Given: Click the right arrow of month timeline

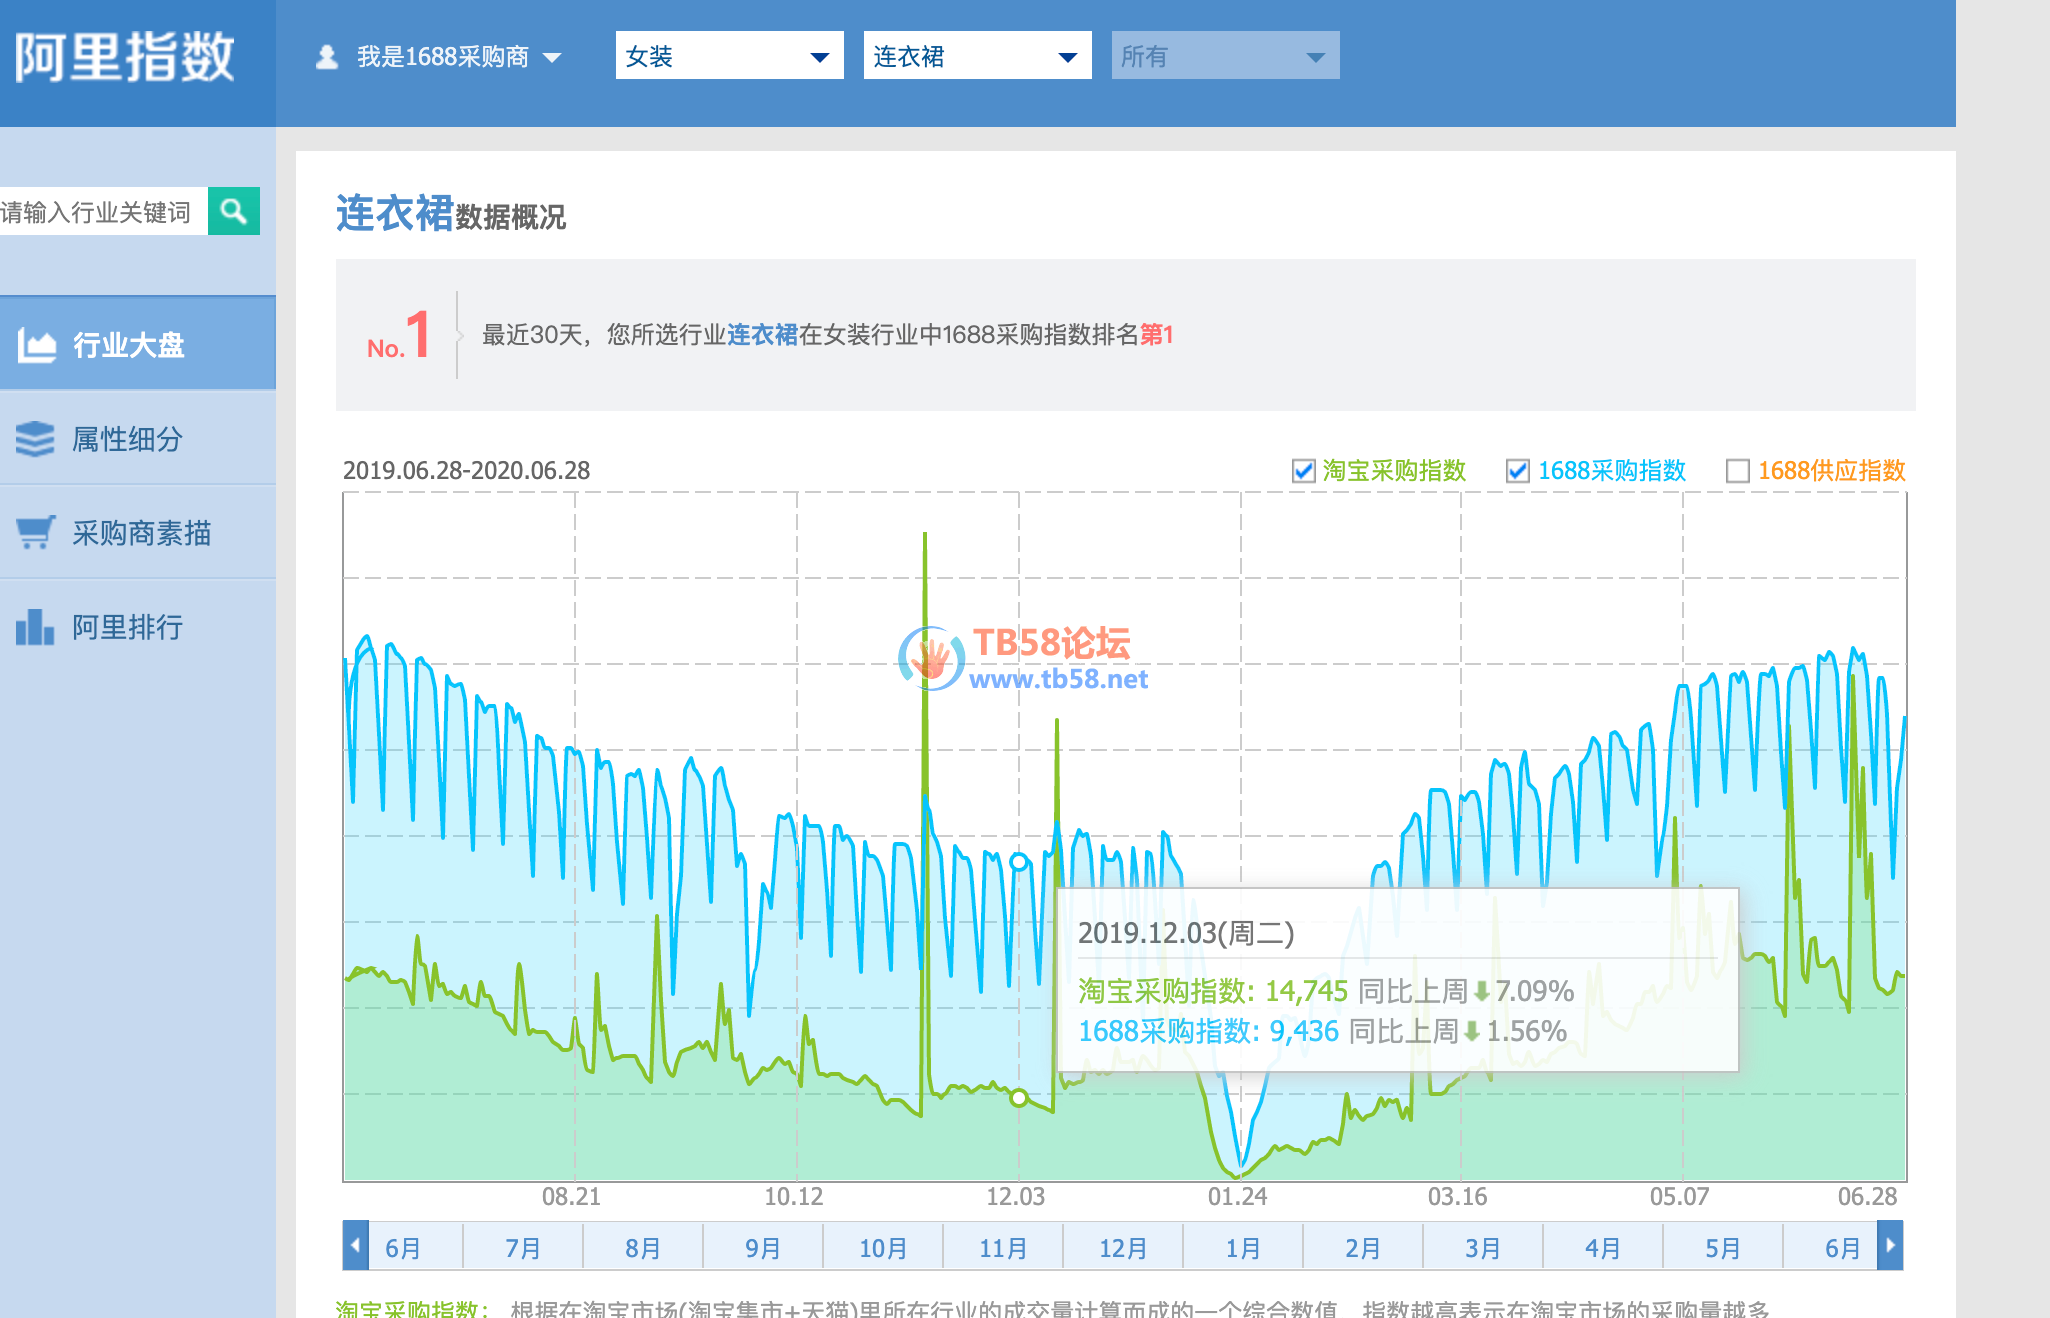Looking at the screenshot, I should [1890, 1246].
